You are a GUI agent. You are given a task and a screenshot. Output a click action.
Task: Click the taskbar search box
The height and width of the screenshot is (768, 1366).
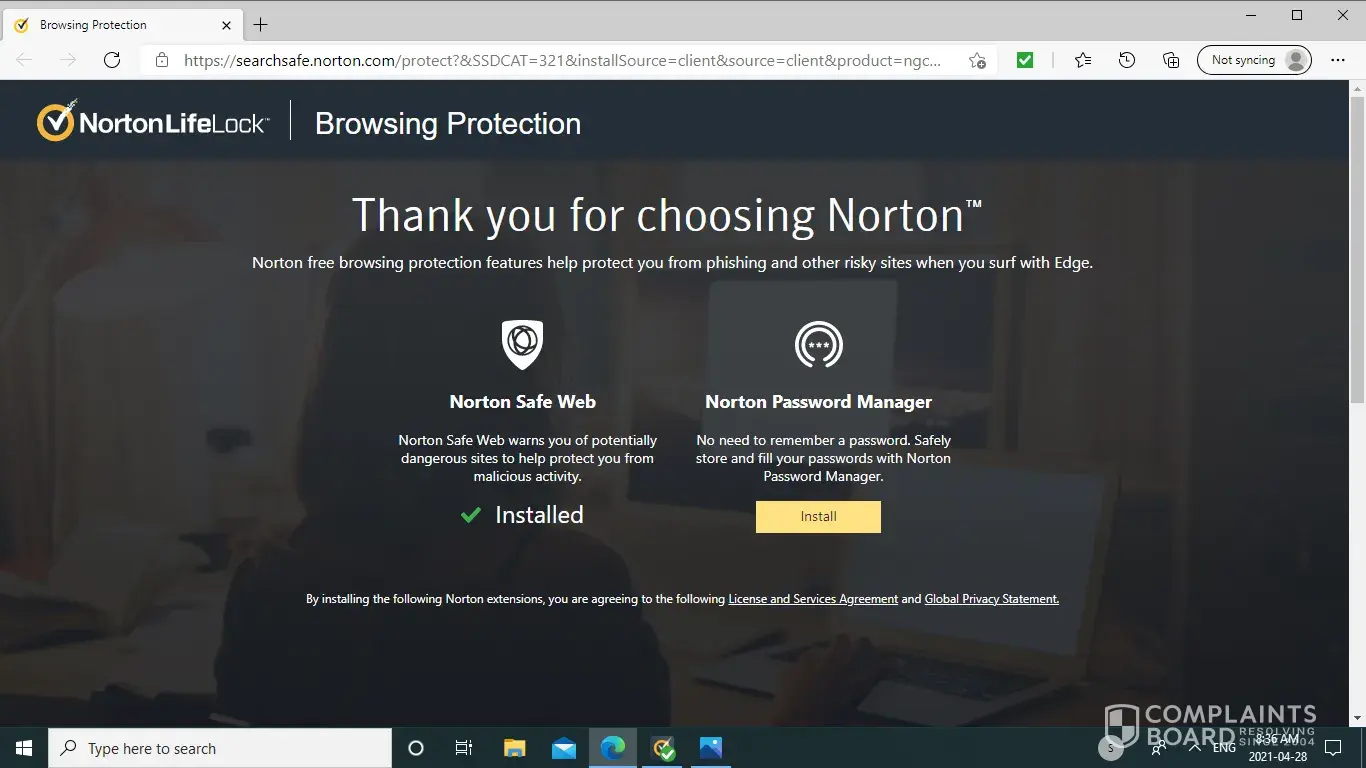click(220, 748)
